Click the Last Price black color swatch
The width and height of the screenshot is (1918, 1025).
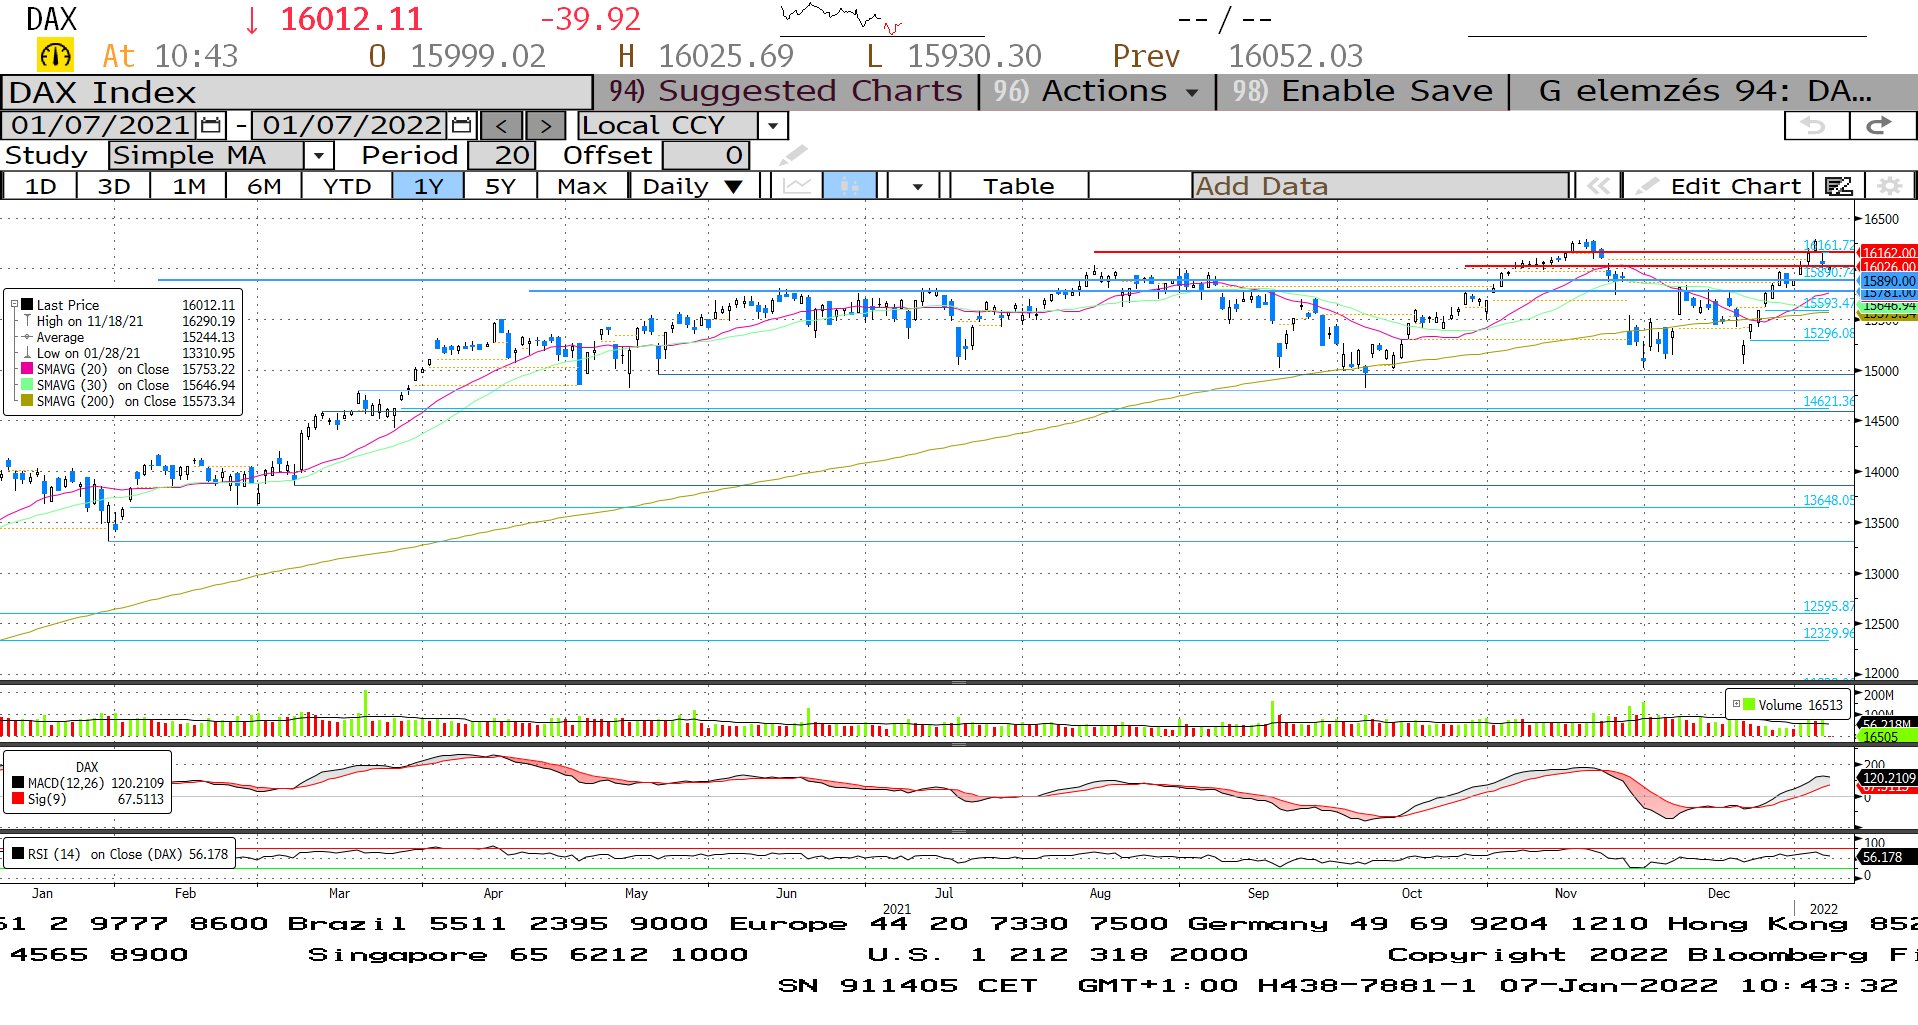coord(28,305)
